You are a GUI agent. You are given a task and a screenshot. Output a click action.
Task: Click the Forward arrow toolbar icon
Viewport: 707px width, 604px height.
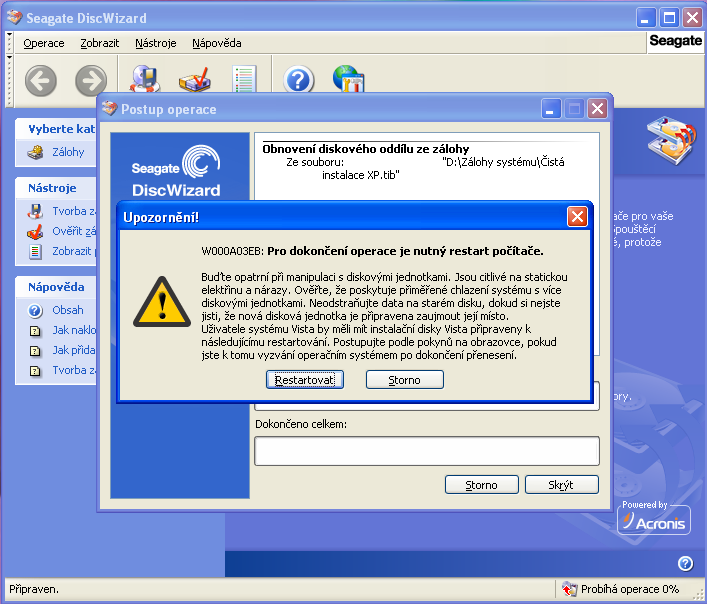tap(91, 81)
